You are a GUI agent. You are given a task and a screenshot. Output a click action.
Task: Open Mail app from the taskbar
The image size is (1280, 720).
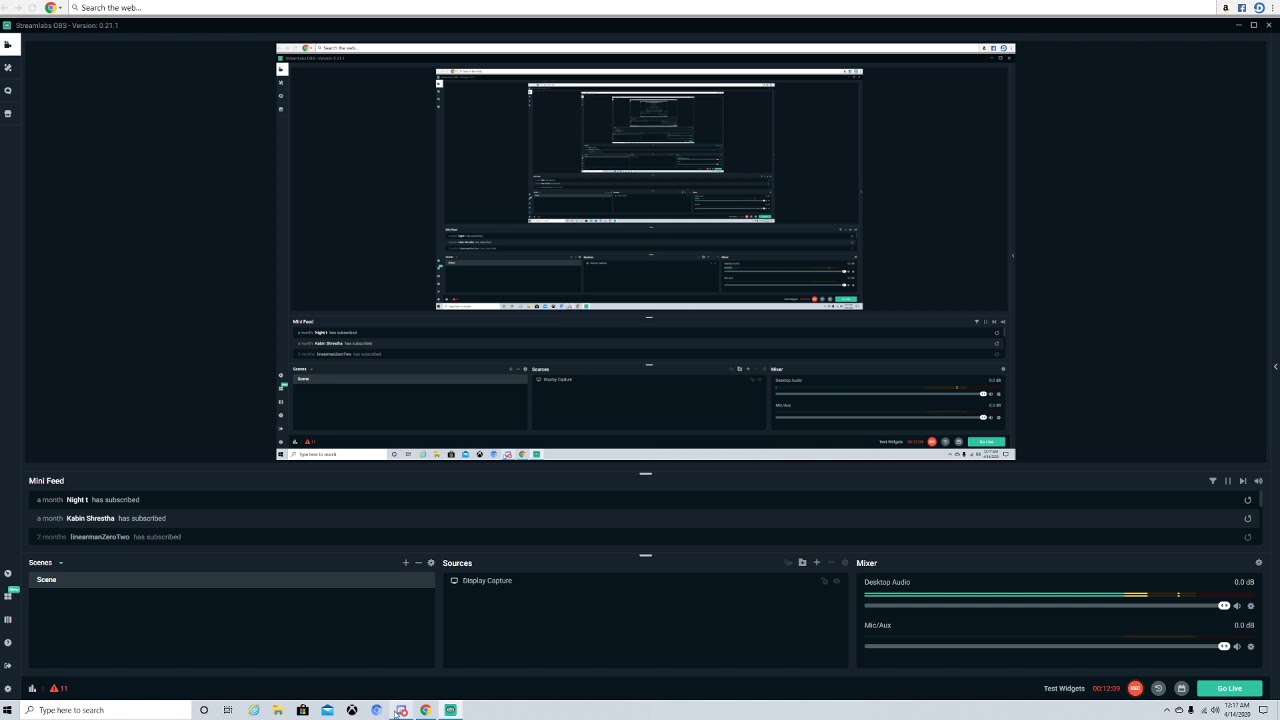(327, 710)
